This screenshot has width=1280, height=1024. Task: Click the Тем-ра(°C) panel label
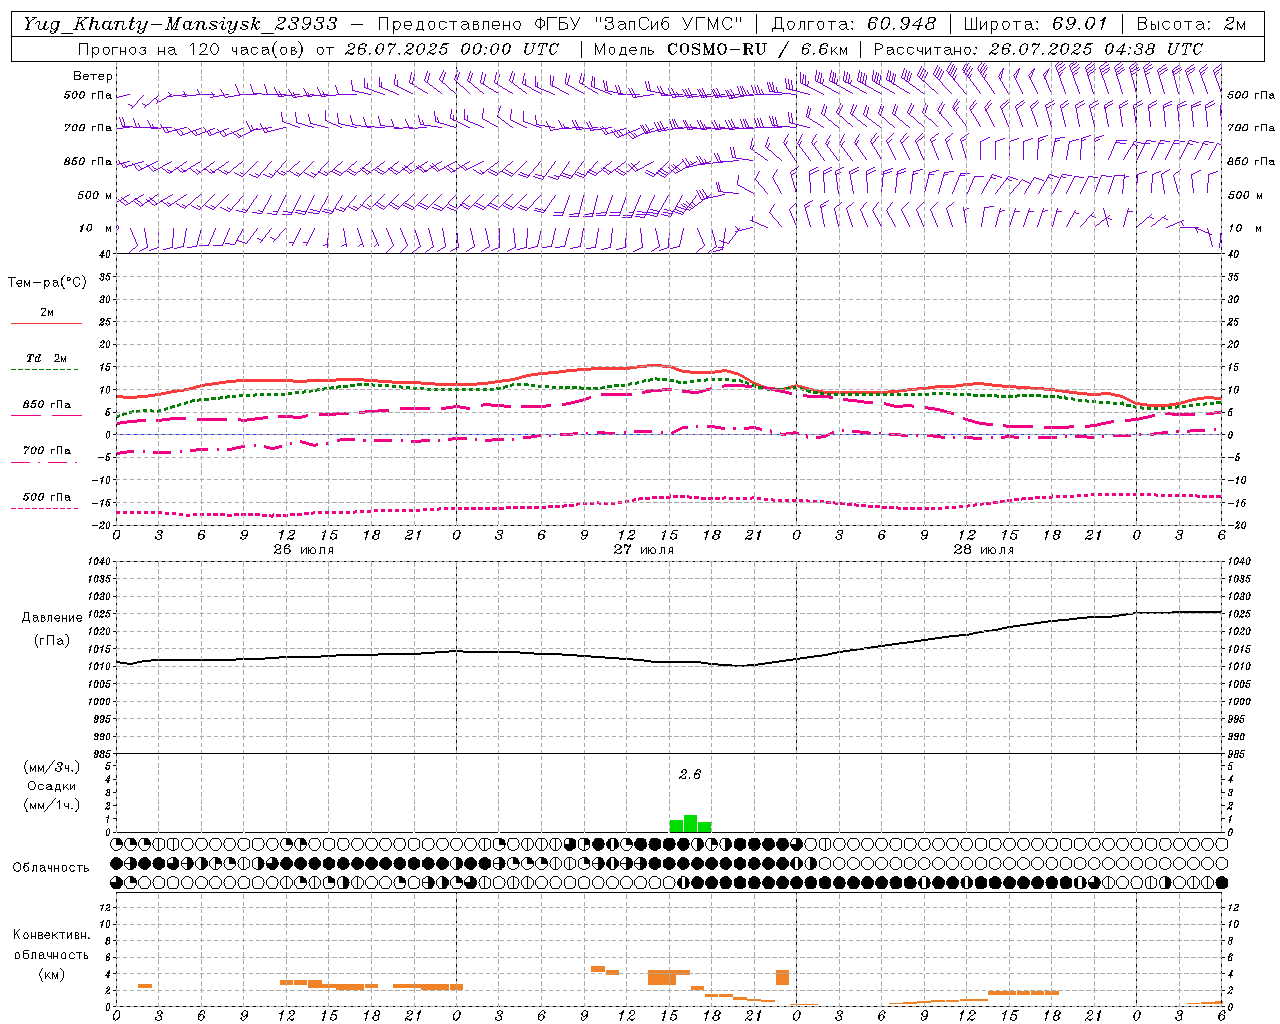click(47, 283)
